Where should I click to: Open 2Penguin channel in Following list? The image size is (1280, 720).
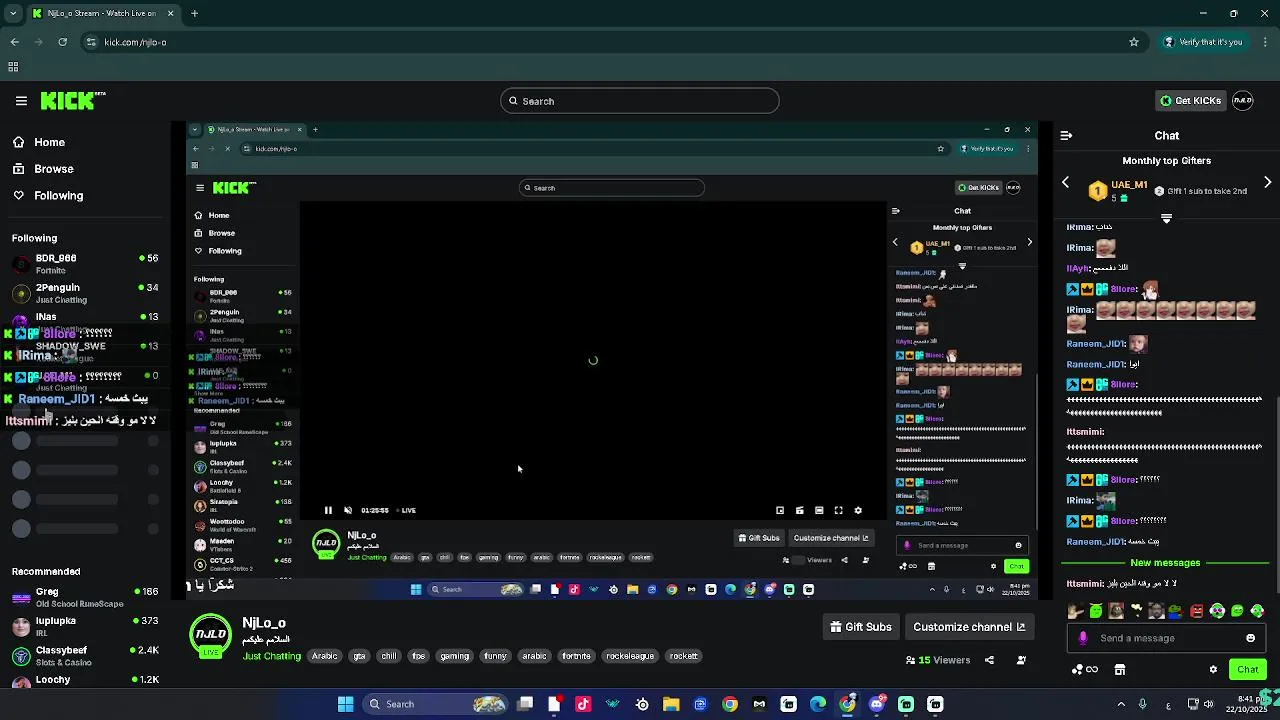[x=85, y=293]
